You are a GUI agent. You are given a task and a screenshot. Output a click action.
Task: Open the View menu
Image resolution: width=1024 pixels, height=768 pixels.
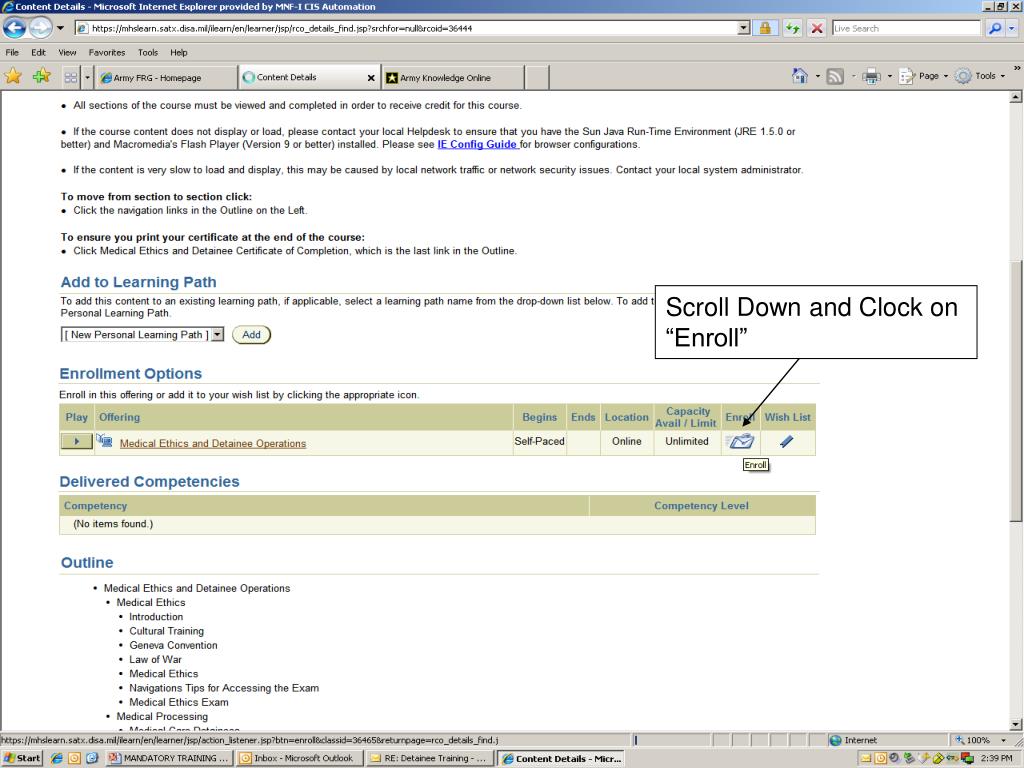[67, 52]
